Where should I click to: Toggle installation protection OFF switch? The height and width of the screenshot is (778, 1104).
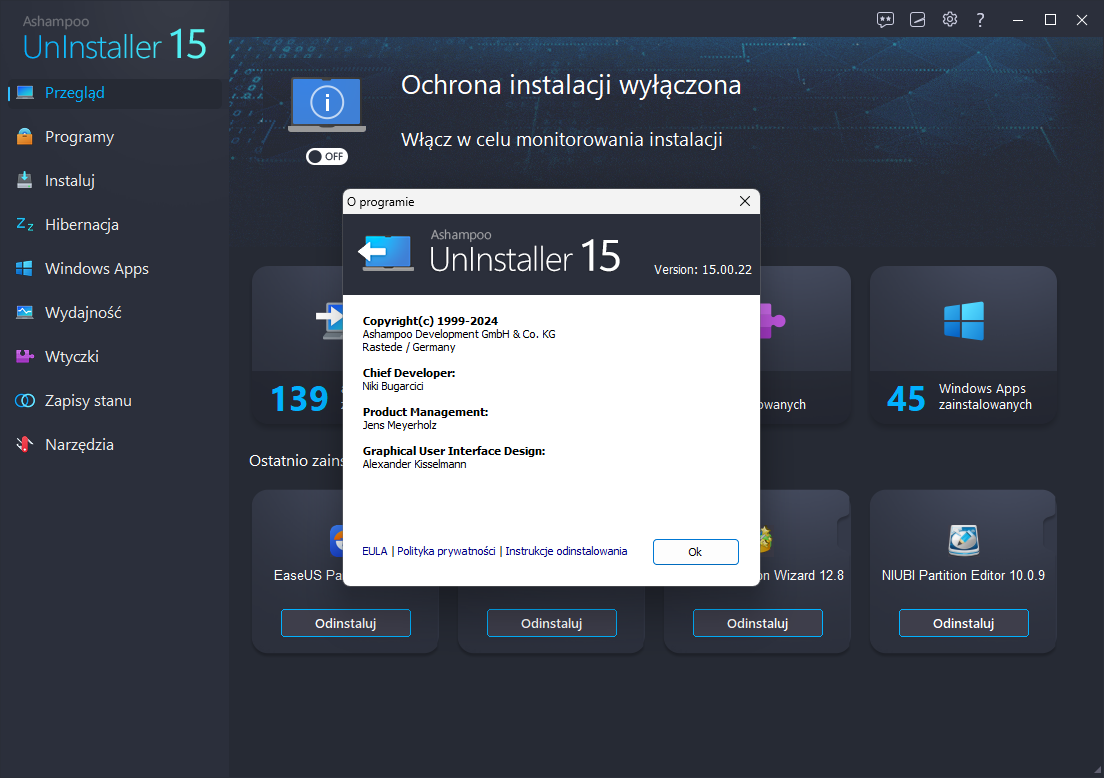(x=327, y=156)
